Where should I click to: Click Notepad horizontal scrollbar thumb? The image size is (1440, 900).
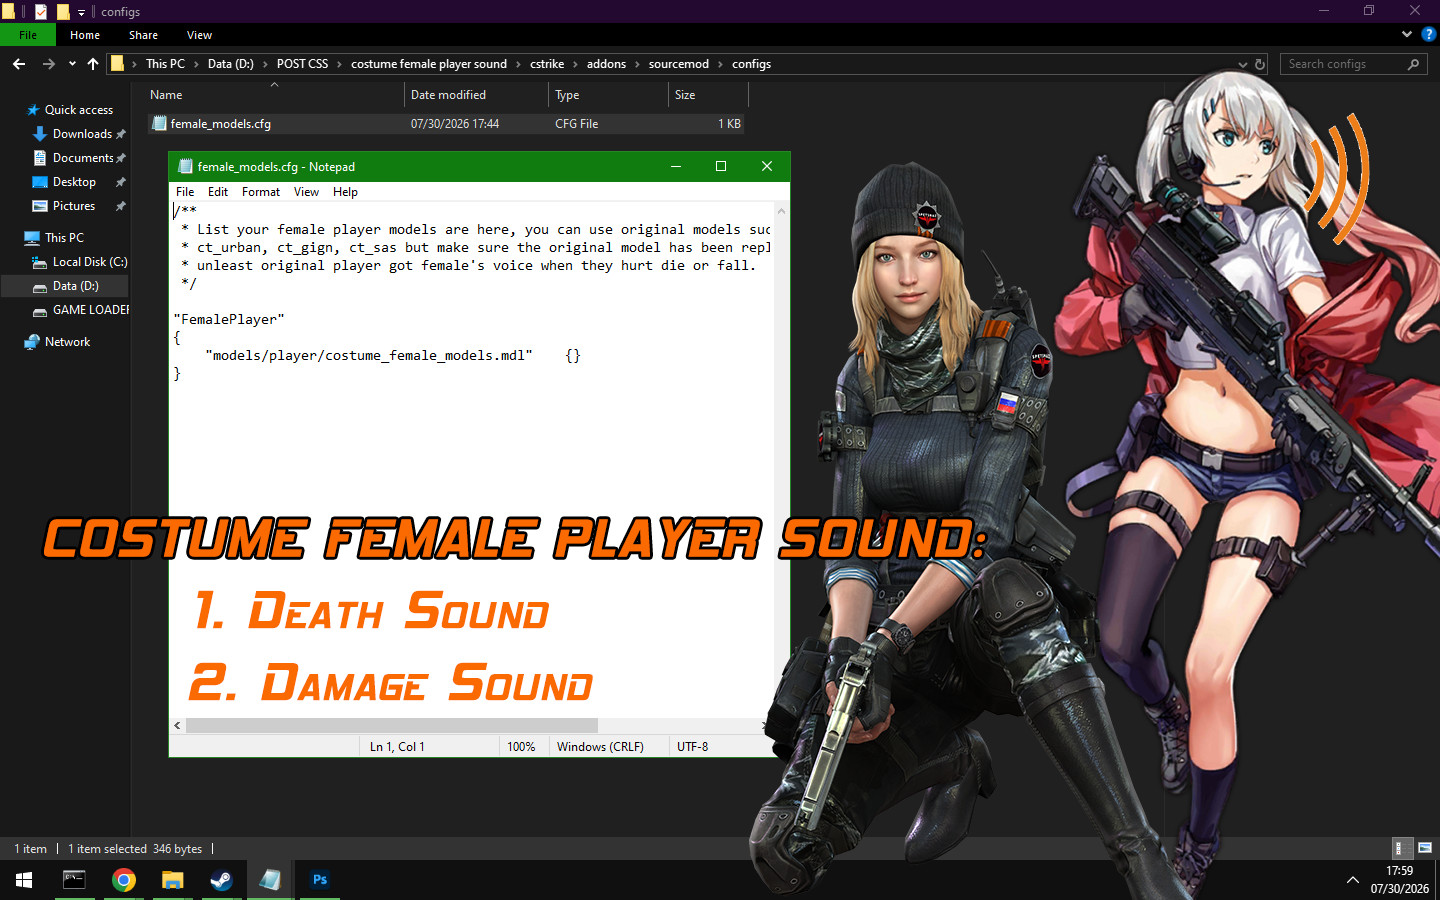[x=392, y=726]
